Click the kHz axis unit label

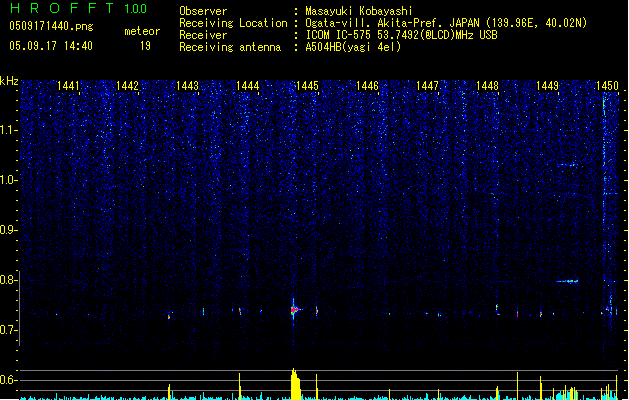click(x=9, y=81)
